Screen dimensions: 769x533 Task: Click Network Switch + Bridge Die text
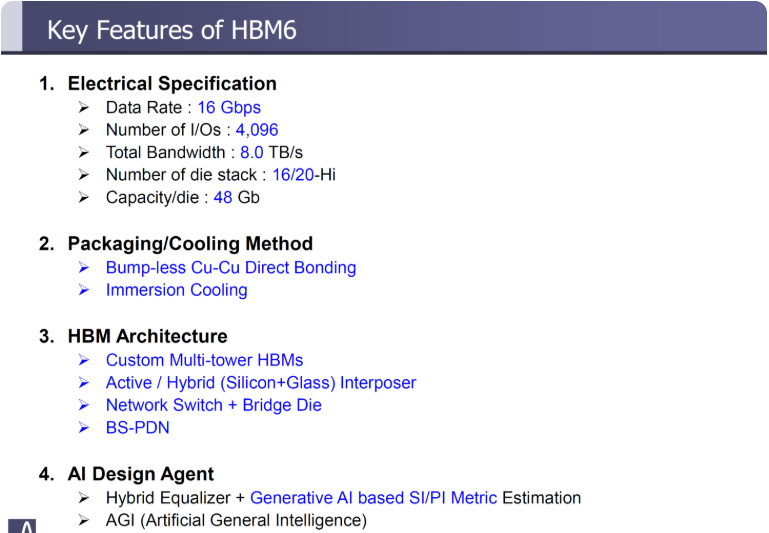213,405
